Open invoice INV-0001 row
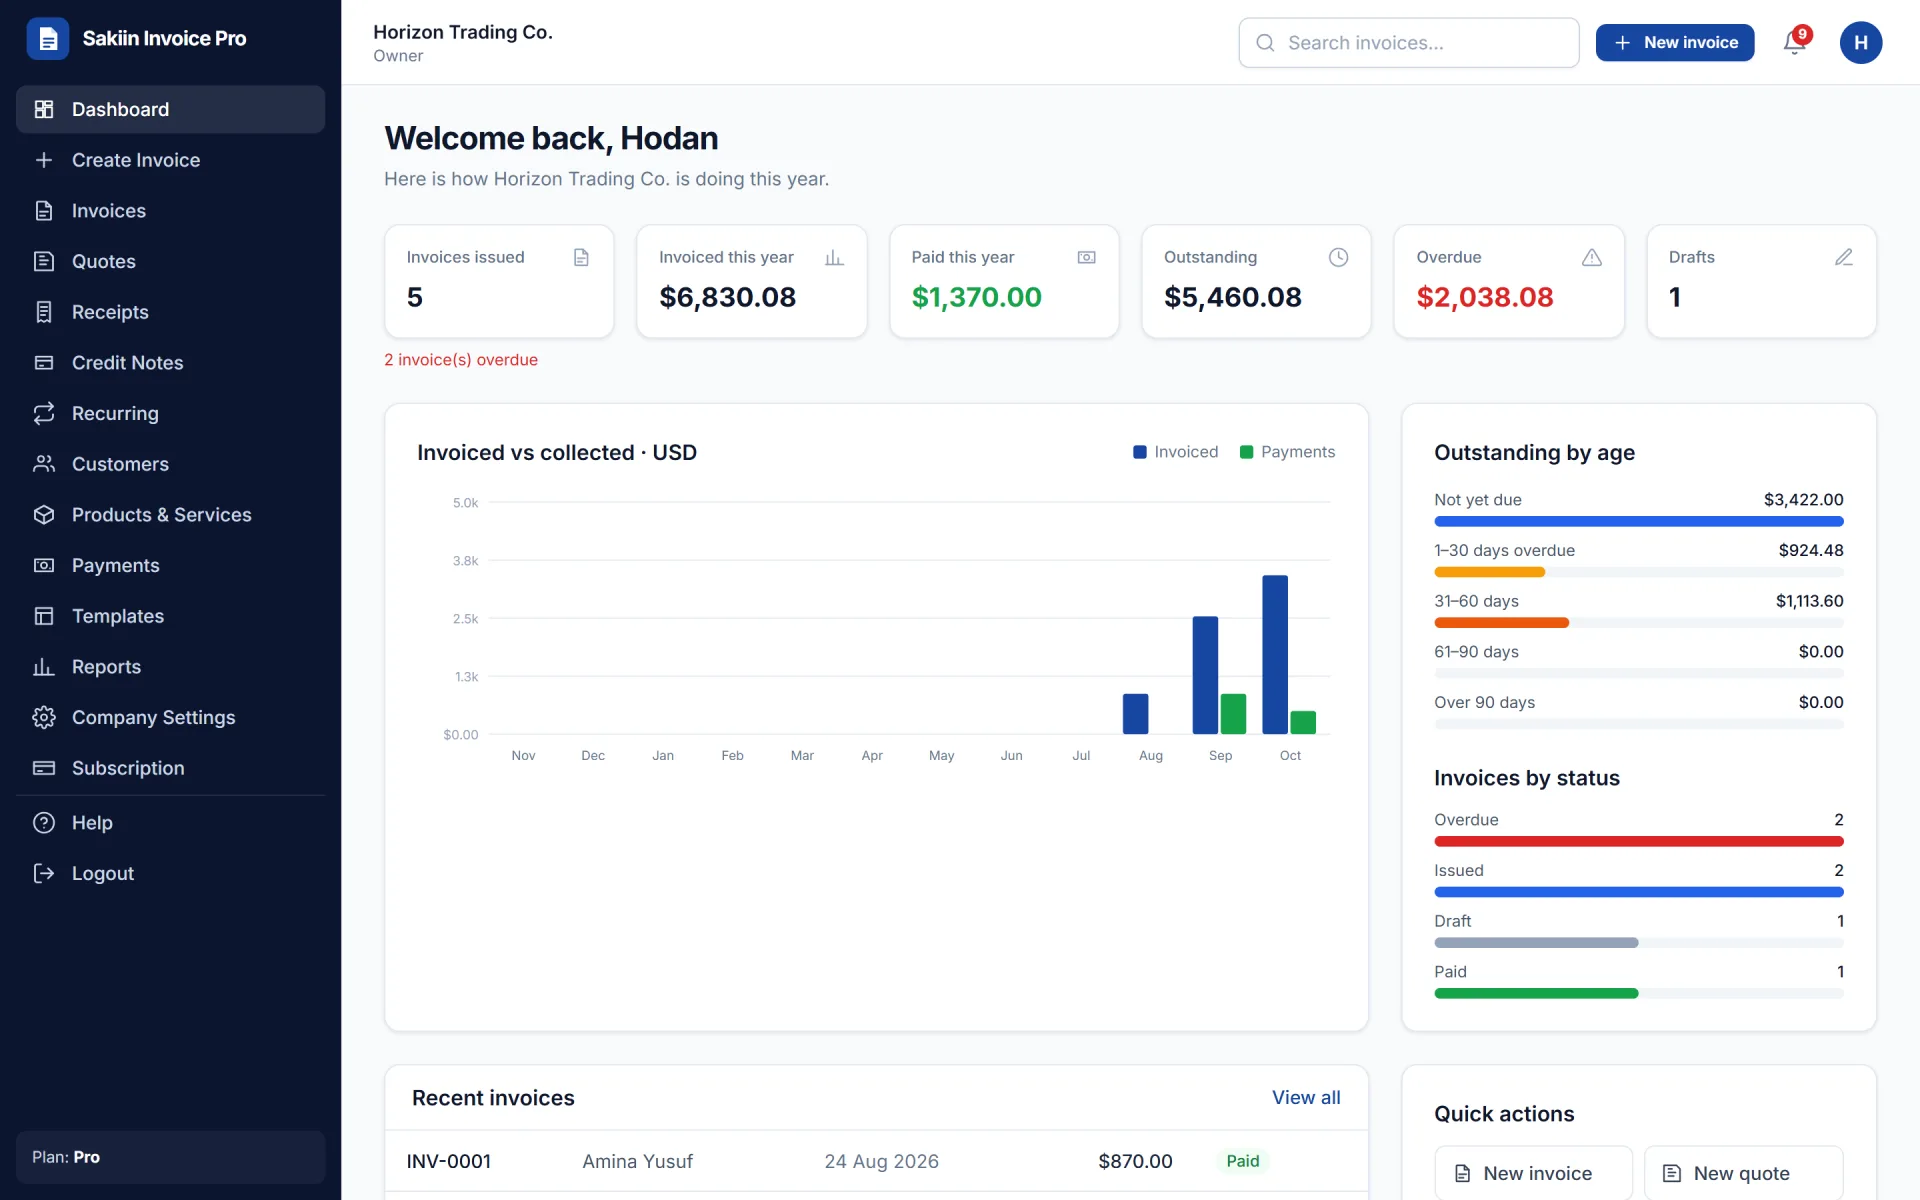The image size is (1920, 1200). point(876,1161)
